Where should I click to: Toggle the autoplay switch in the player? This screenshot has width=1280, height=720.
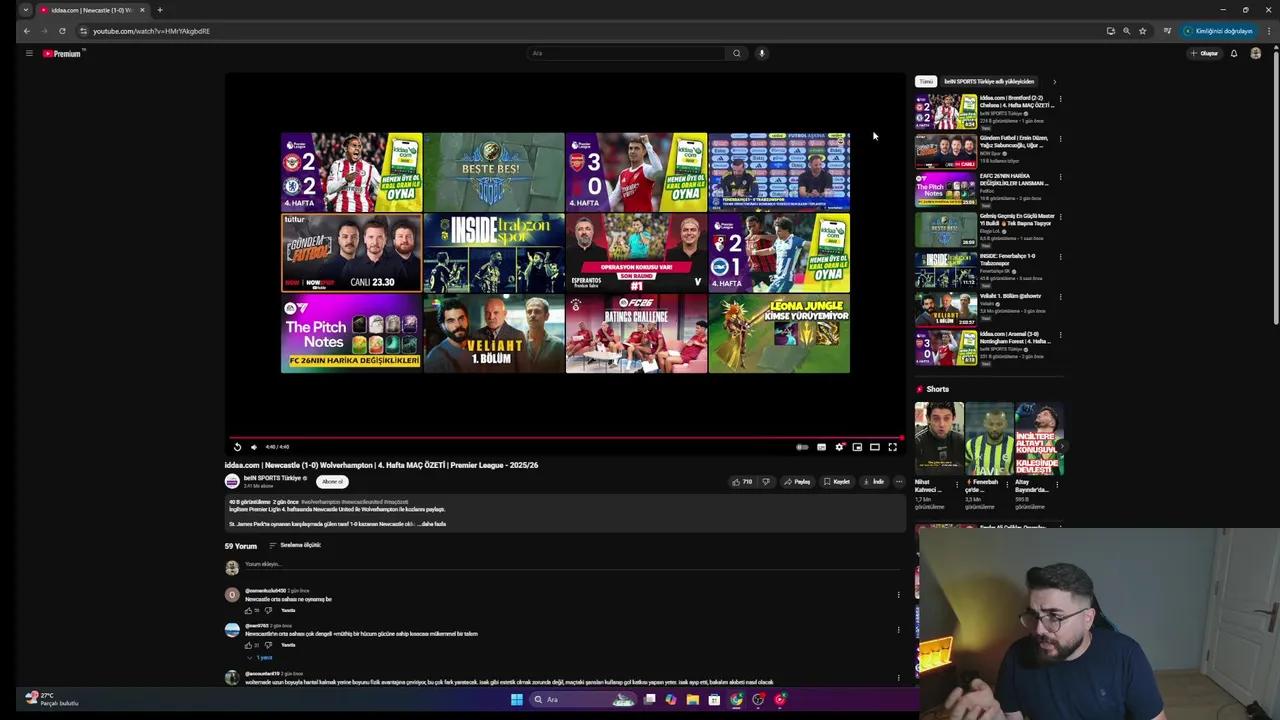click(x=802, y=447)
